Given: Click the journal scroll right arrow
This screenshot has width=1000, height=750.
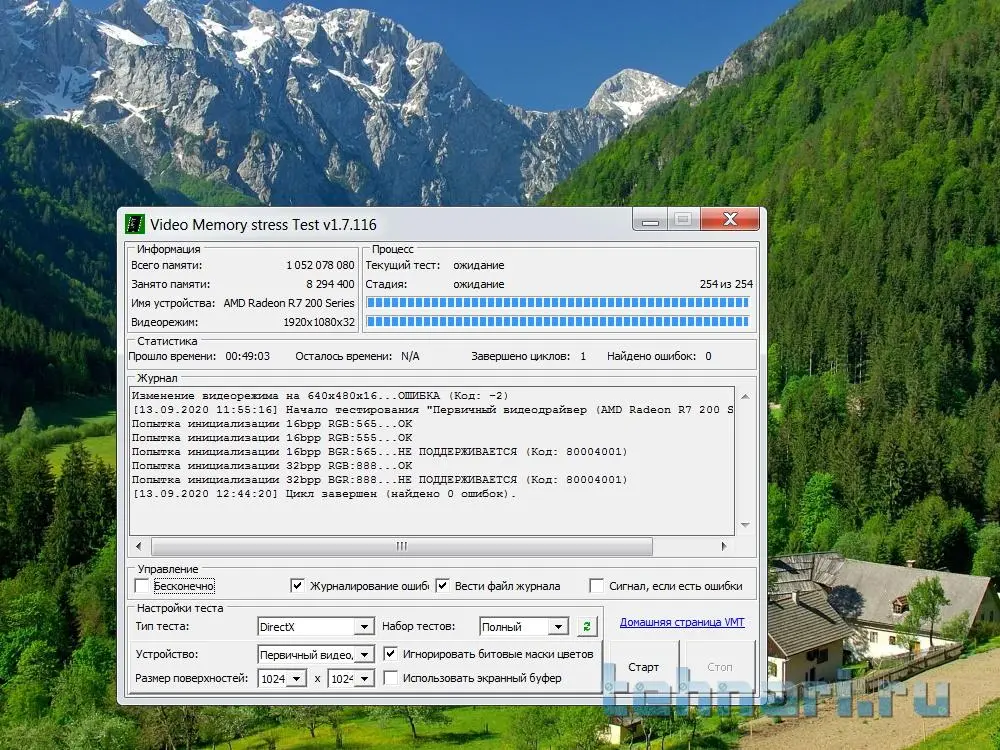Looking at the screenshot, I should pos(724,546).
